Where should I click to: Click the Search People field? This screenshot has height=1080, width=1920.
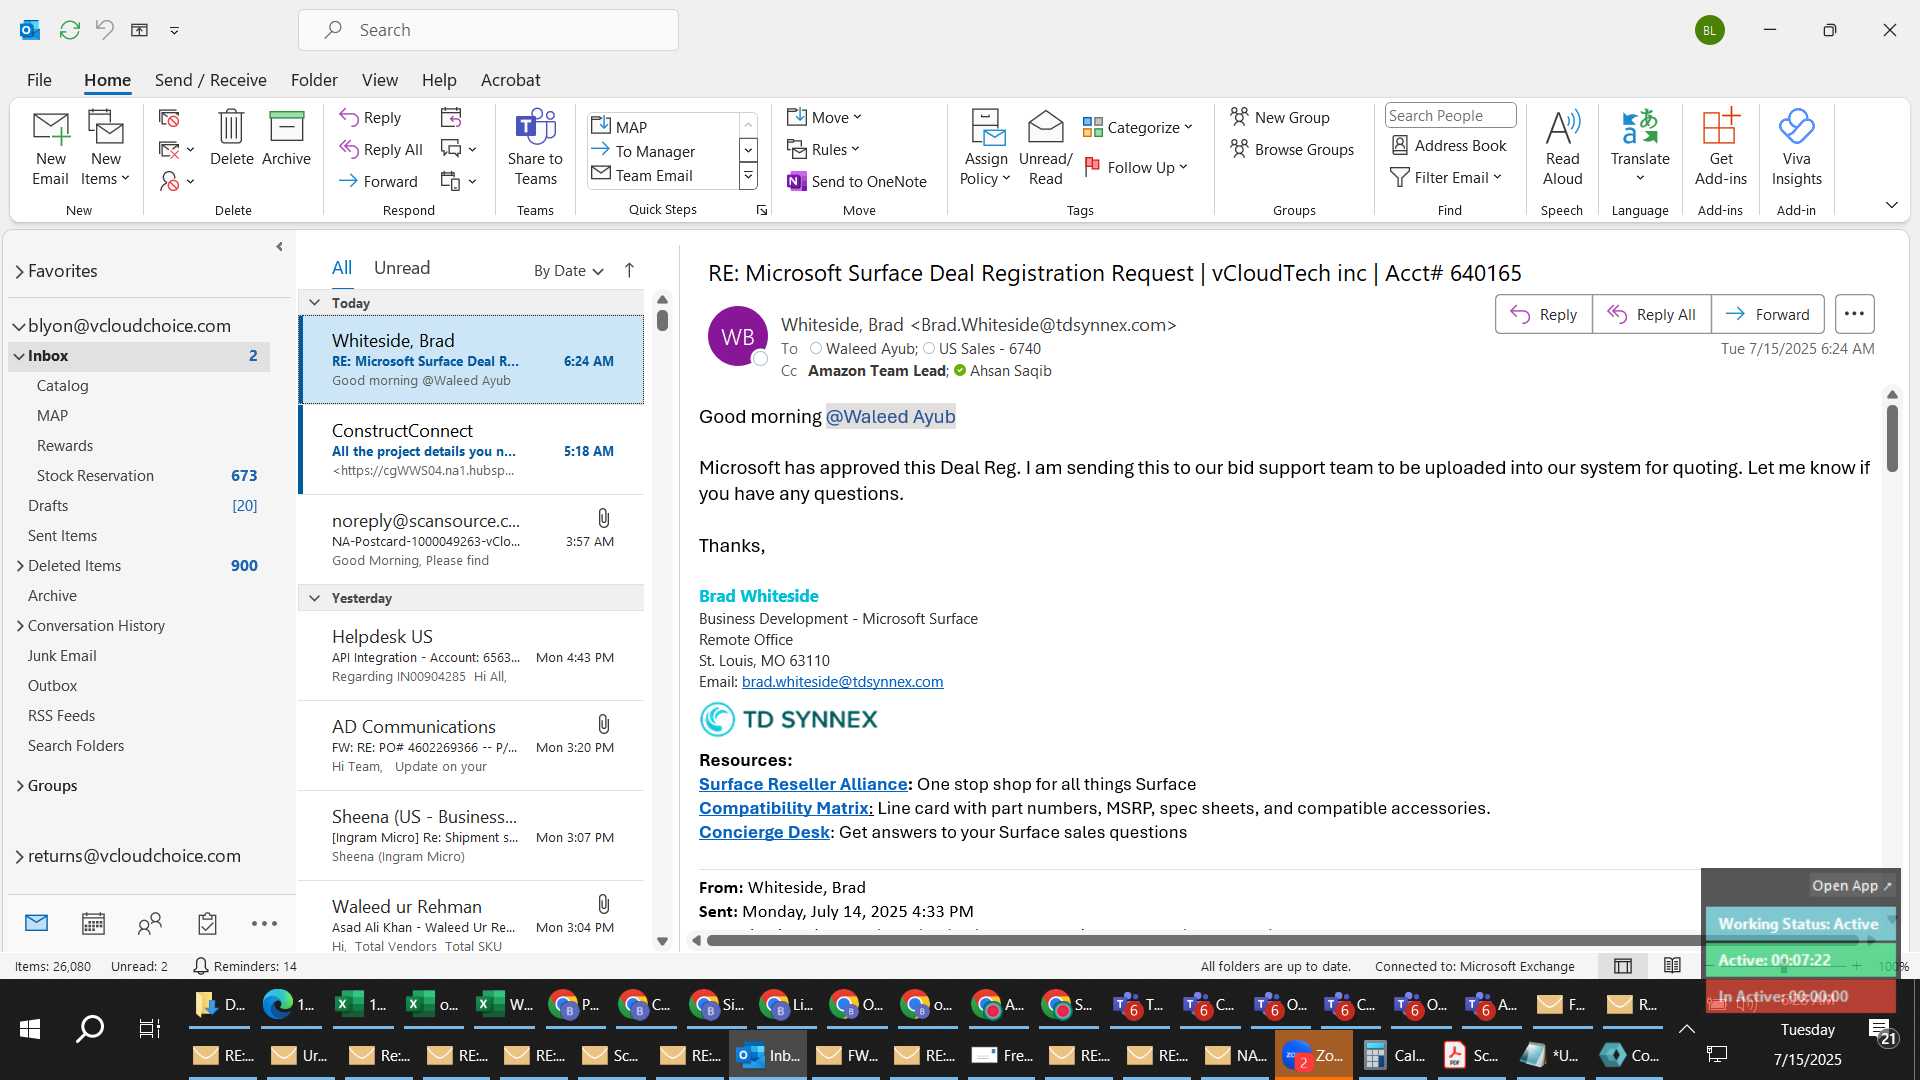click(x=1450, y=116)
